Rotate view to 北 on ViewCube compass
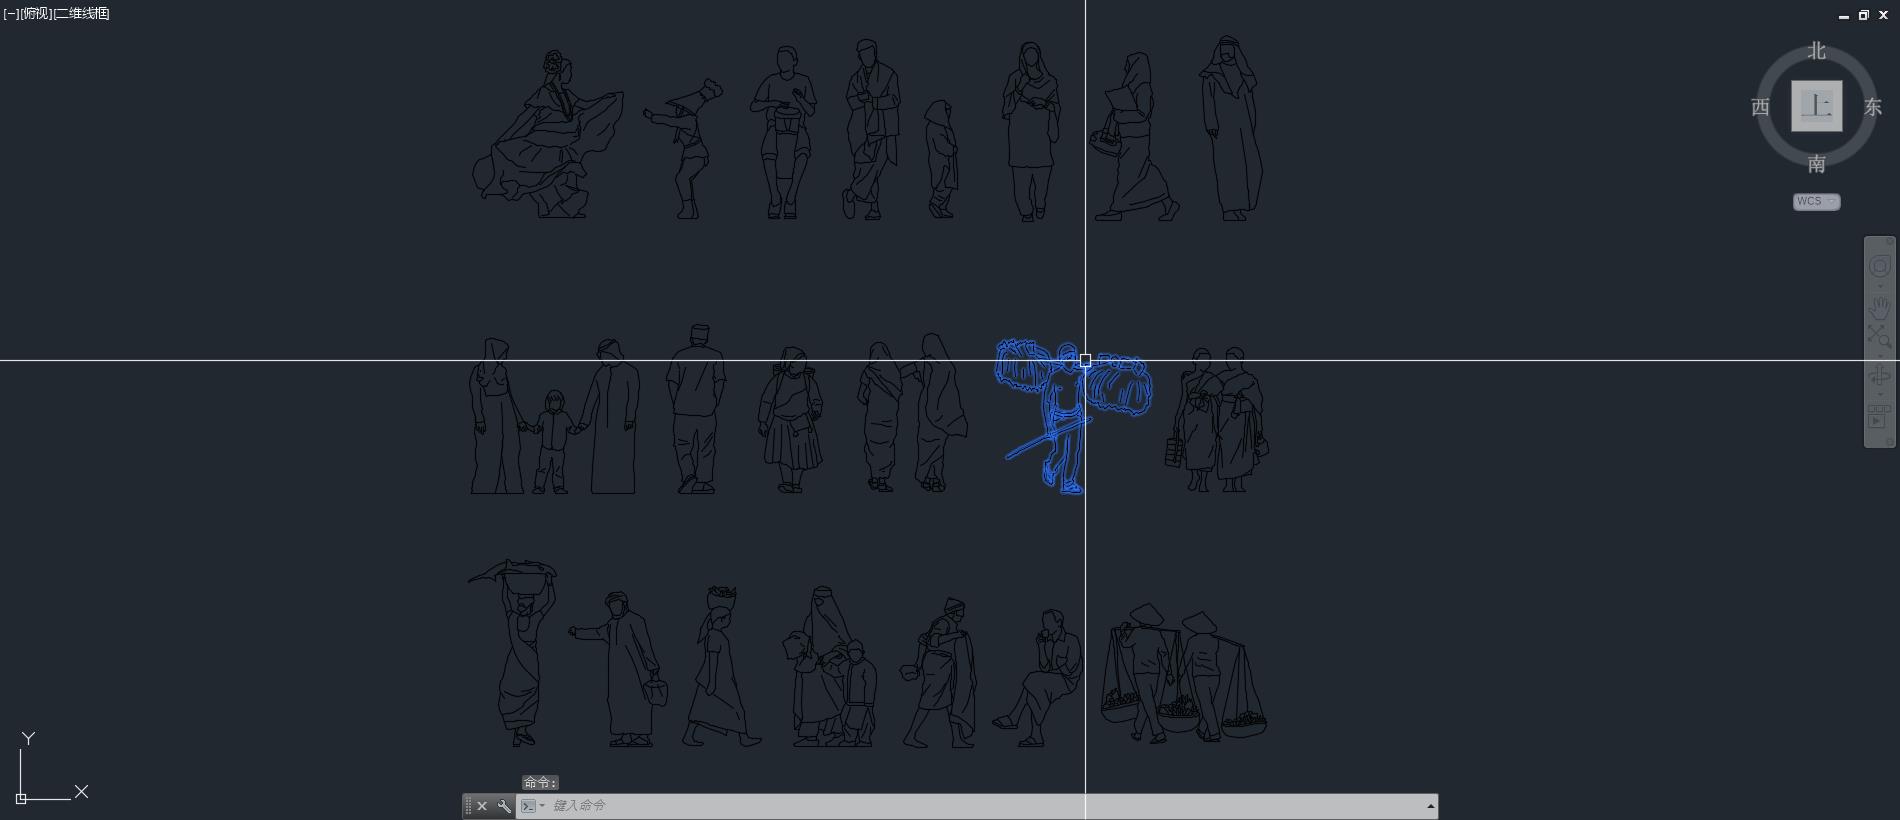Viewport: 1900px width, 820px height. [x=1816, y=51]
